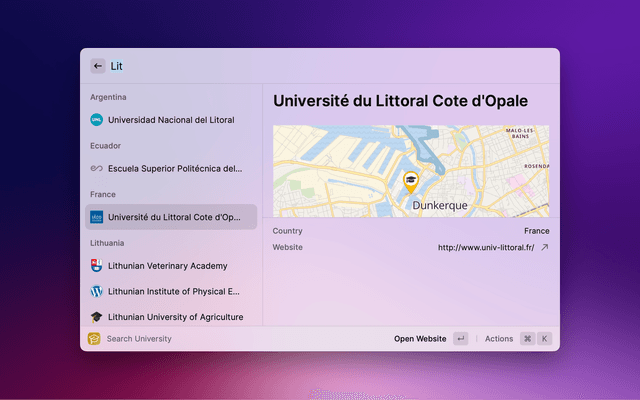Click the Universidad Nacional del Litoral logo icon
This screenshot has width=640, height=400.
[x=97, y=120]
